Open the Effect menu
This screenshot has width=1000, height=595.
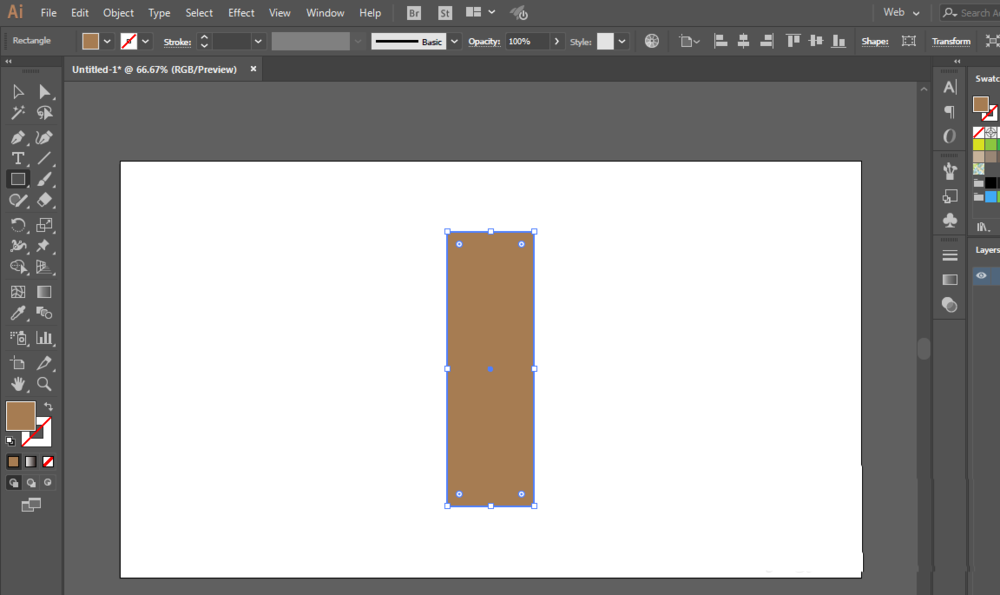(241, 13)
